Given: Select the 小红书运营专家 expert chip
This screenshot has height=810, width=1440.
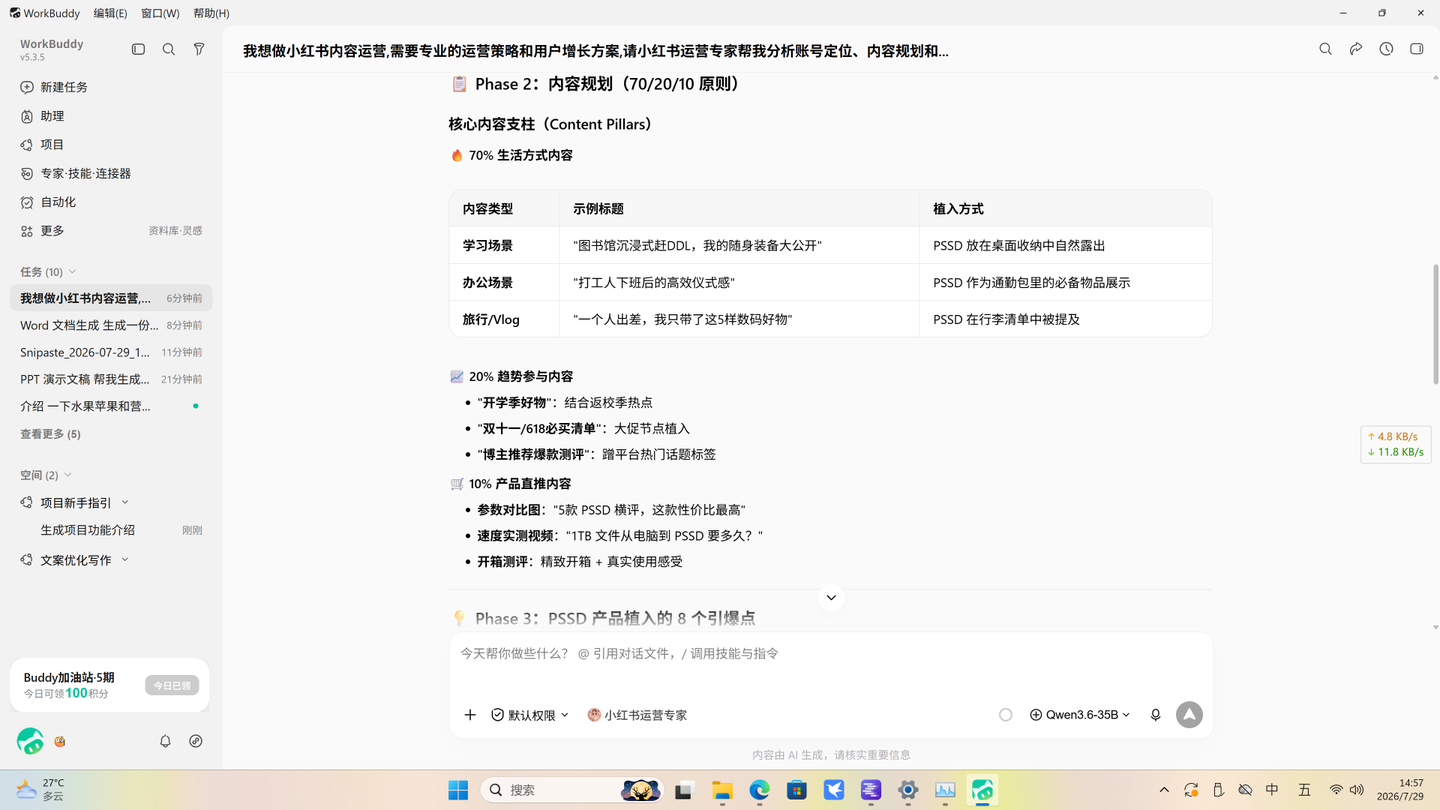Looking at the screenshot, I should point(637,715).
